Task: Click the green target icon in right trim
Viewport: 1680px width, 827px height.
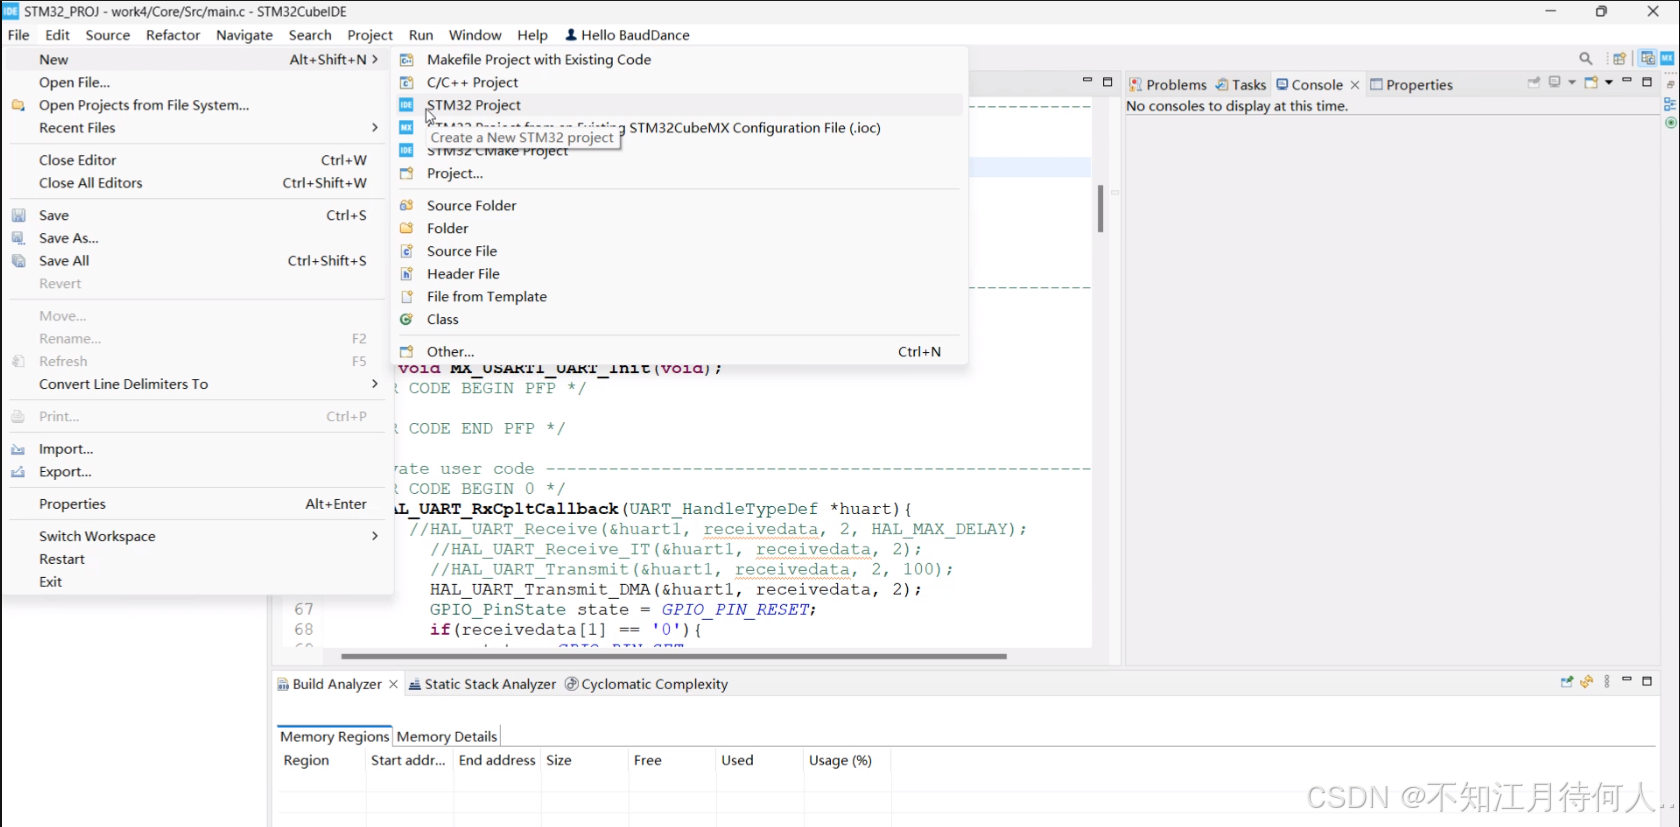Action: (x=1671, y=123)
